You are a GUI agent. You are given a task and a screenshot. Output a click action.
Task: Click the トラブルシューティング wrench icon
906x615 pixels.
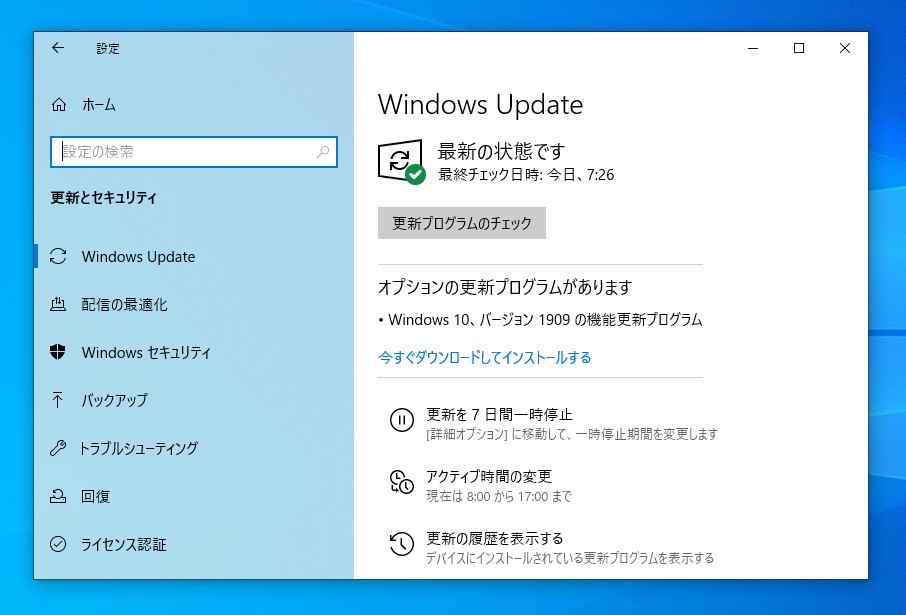(x=58, y=448)
